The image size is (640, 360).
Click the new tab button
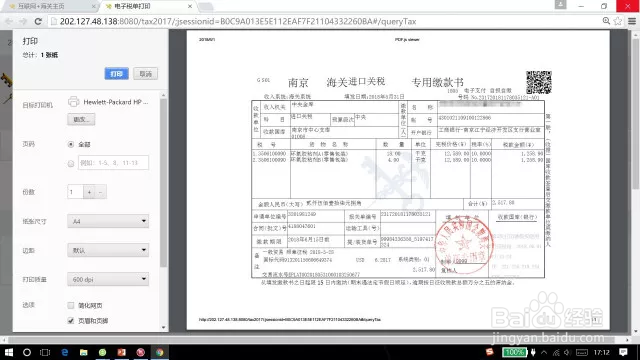click(x=206, y=7)
